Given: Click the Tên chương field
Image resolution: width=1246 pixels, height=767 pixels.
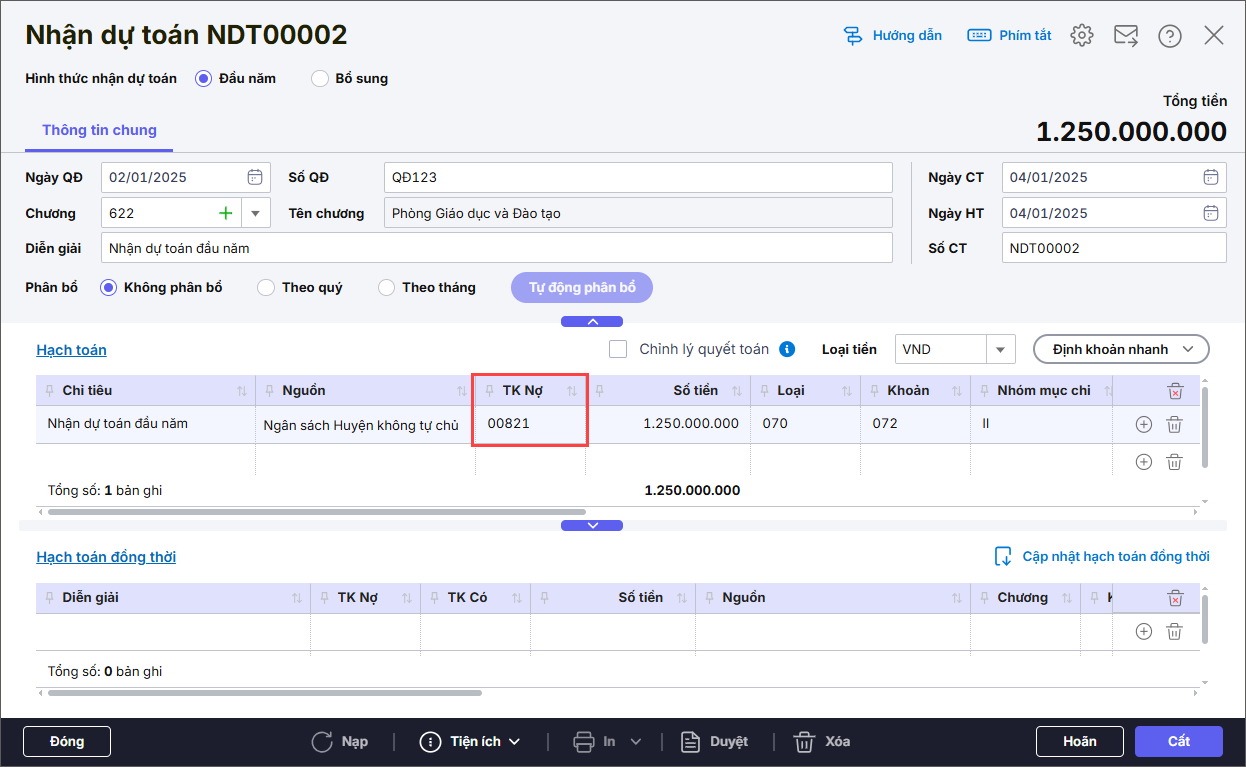Looking at the screenshot, I should [638, 213].
